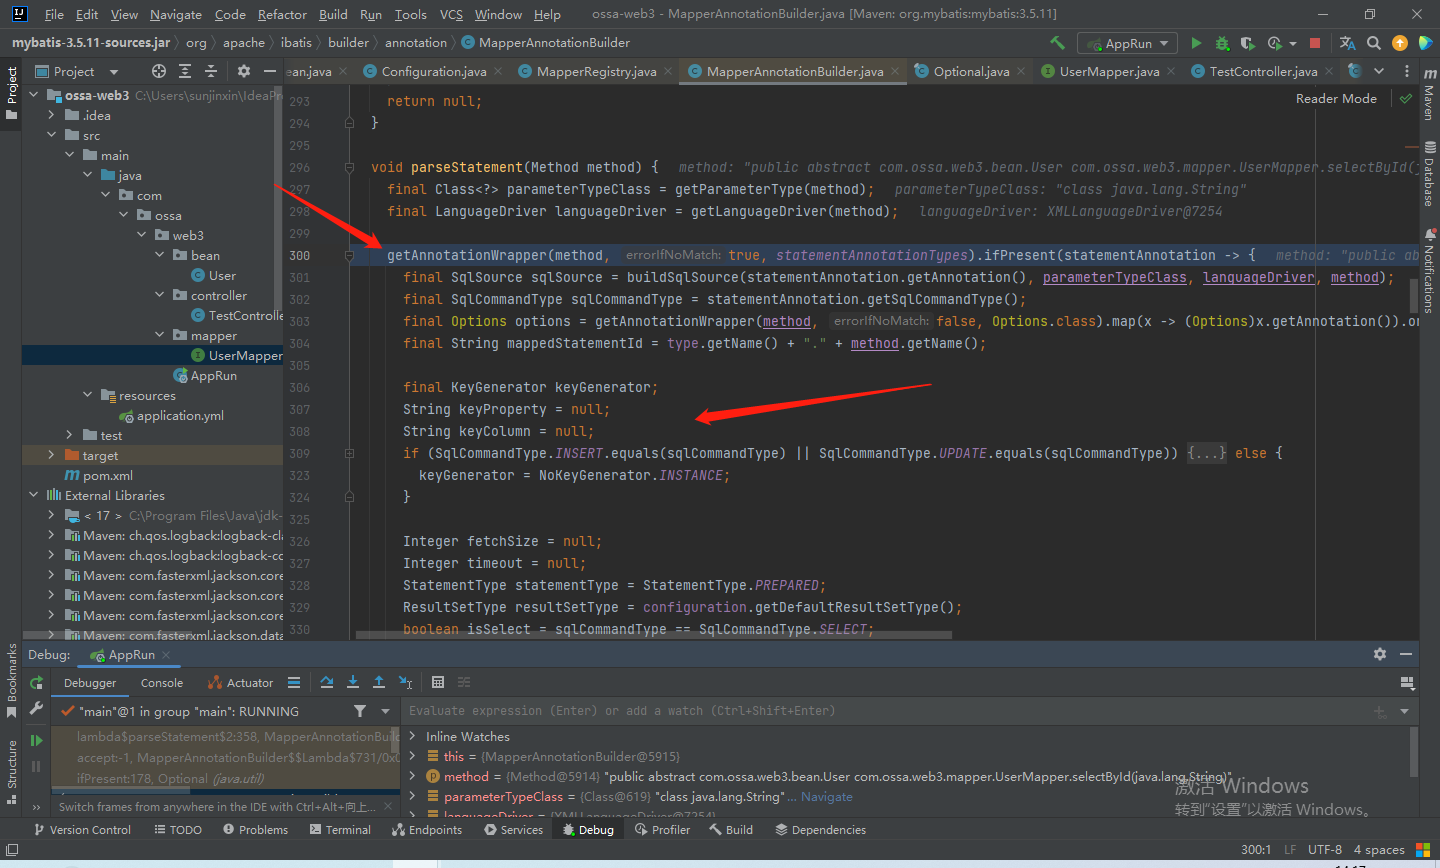Toggle the Notifications tool window
This screenshot has width=1440, height=868.
(x=1429, y=271)
